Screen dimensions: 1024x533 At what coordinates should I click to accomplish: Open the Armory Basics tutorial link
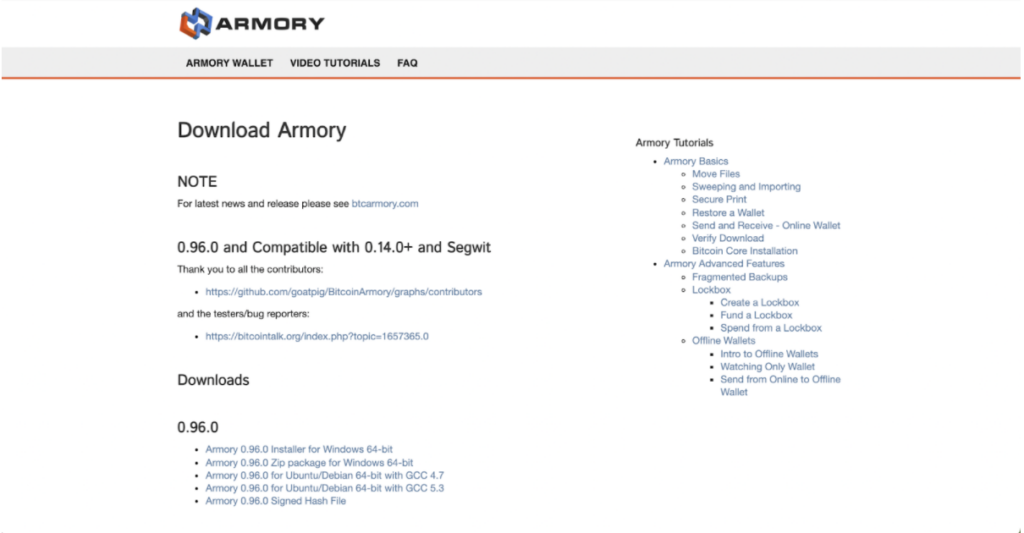[x=696, y=161]
